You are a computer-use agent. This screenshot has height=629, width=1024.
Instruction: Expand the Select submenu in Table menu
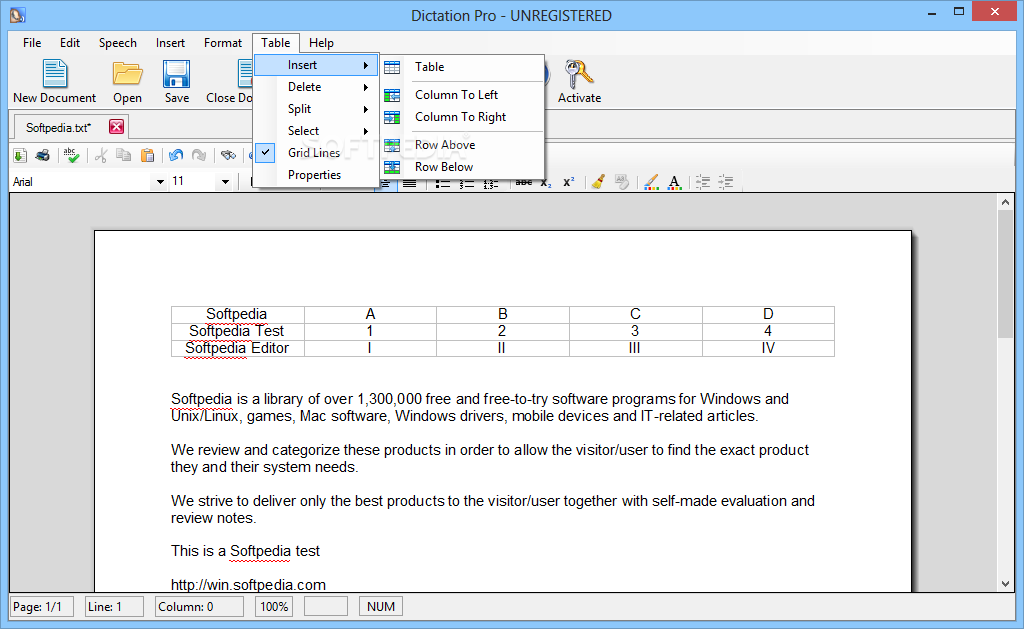(316, 131)
